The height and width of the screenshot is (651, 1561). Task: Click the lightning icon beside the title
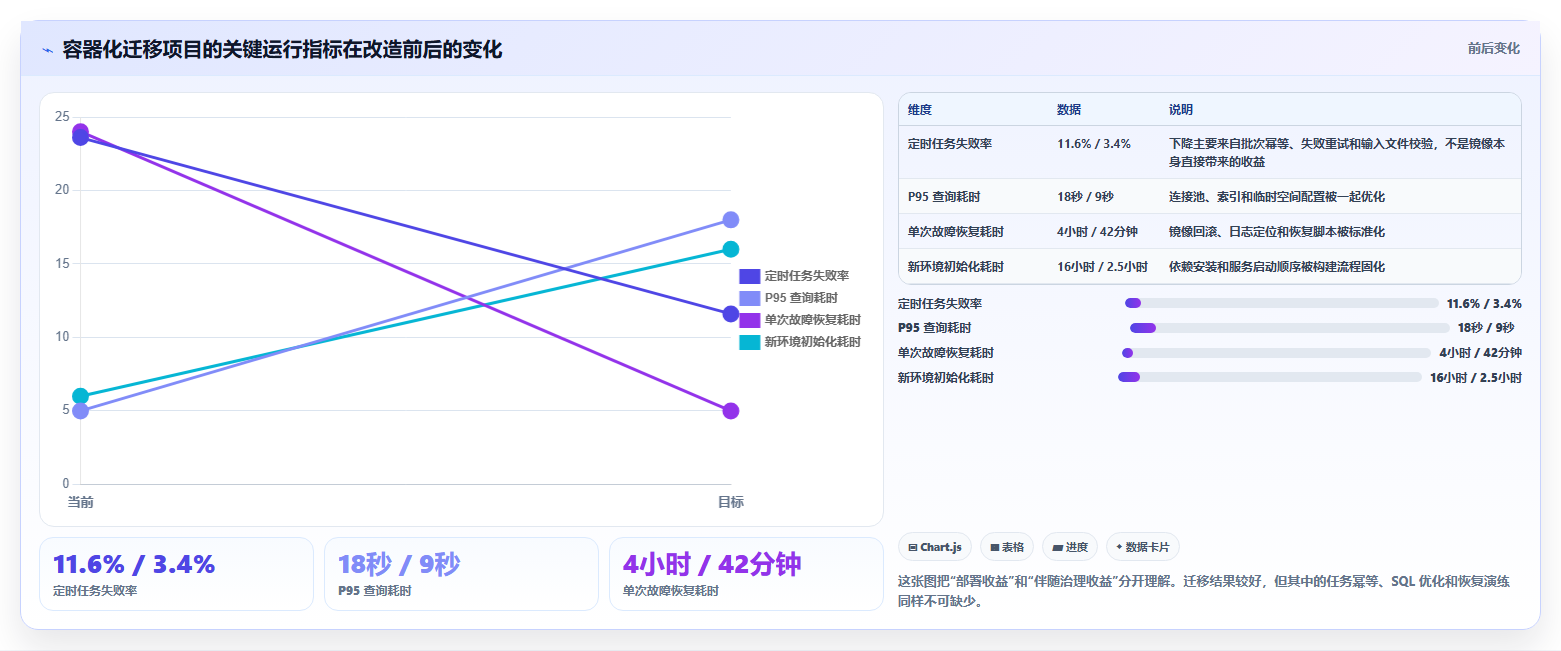click(47, 49)
